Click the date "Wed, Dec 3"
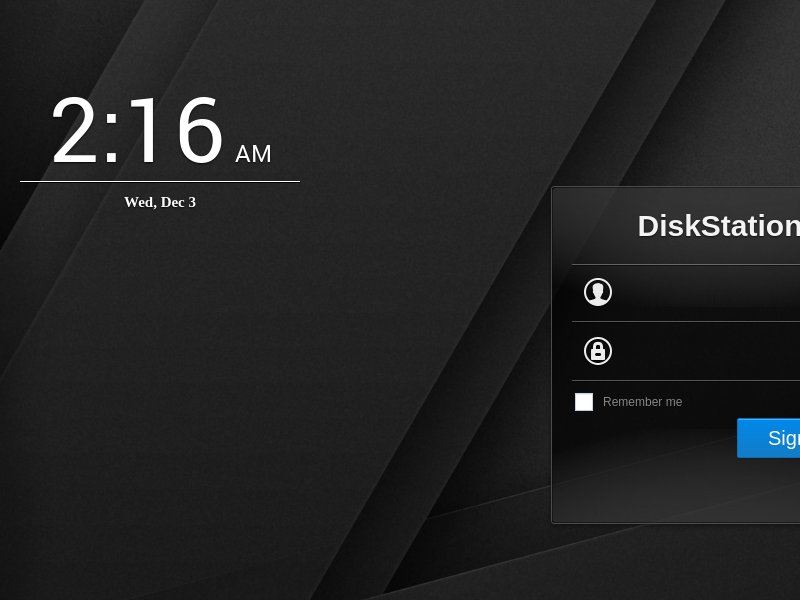This screenshot has height=600, width=800. [160, 202]
